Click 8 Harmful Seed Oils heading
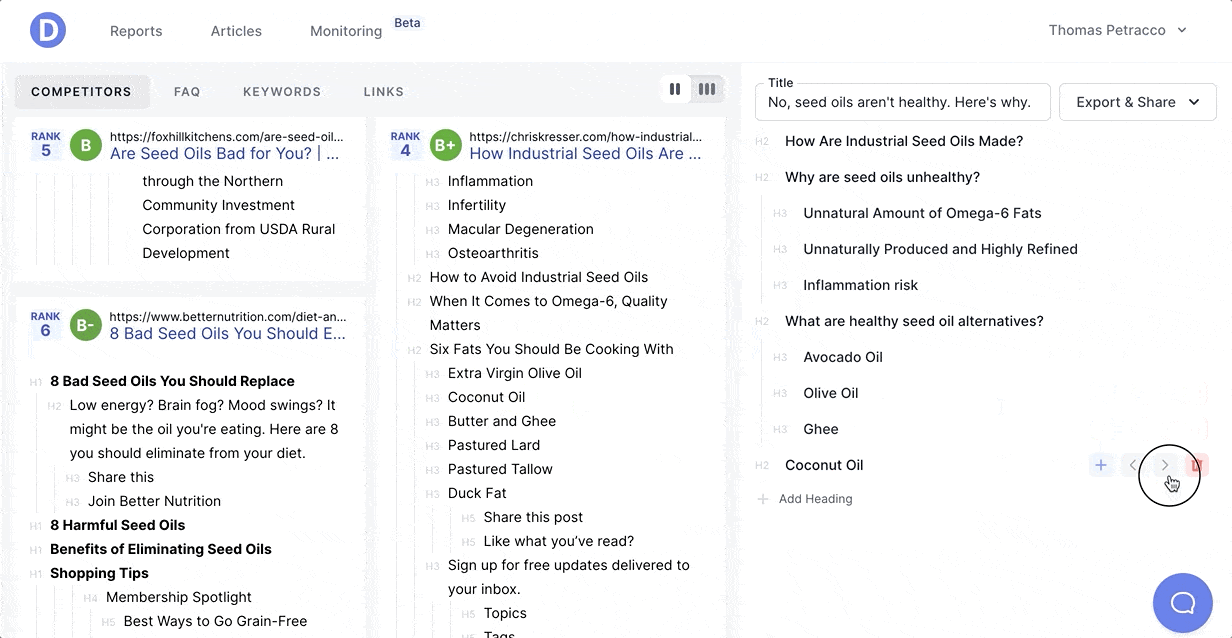Screen dimensions: 1232x638 (118, 525)
